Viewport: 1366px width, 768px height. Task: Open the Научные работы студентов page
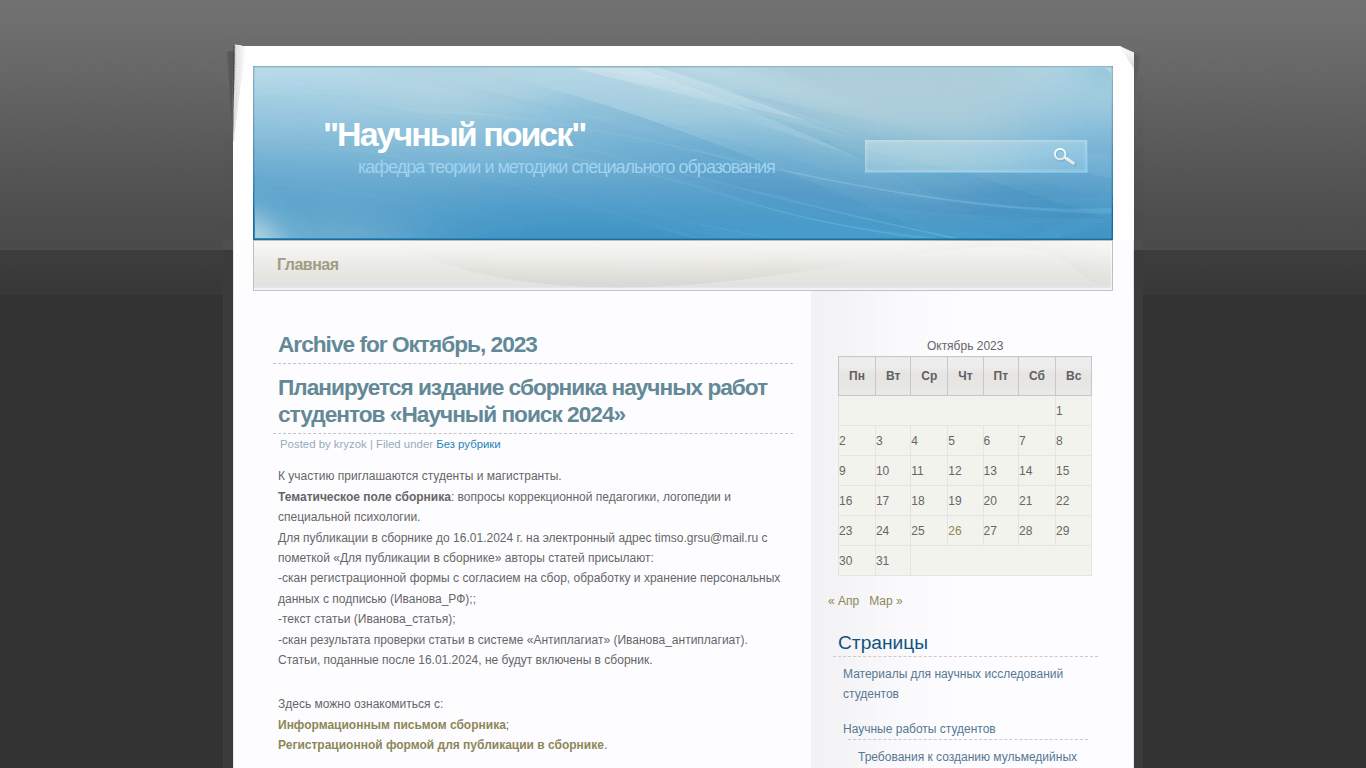point(919,729)
